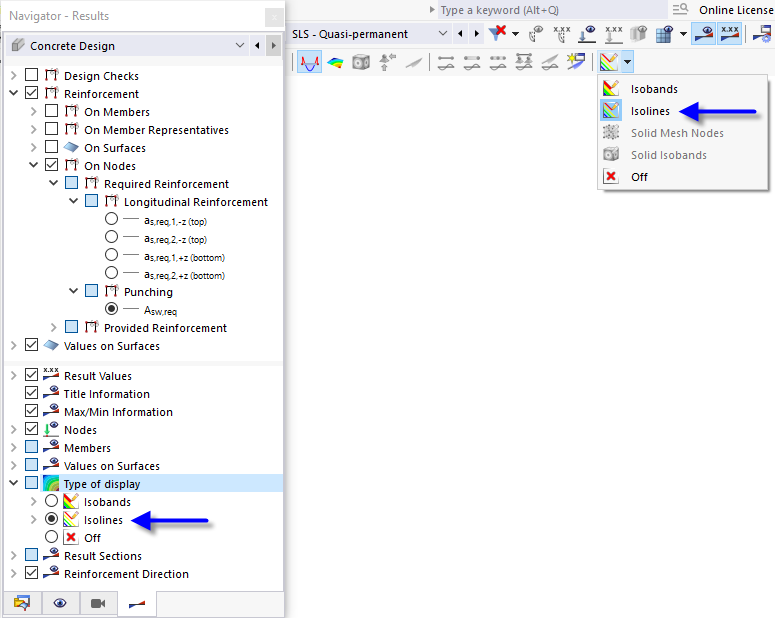The image size is (775, 618).
Task: Uncheck the On Nodes checkbox
Action: [51, 165]
